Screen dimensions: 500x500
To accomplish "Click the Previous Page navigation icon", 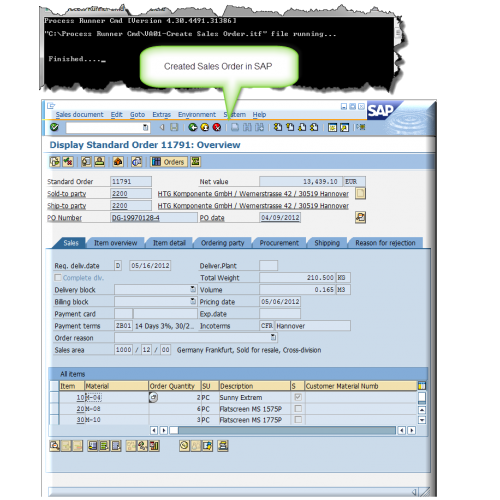I will (x=290, y=127).
